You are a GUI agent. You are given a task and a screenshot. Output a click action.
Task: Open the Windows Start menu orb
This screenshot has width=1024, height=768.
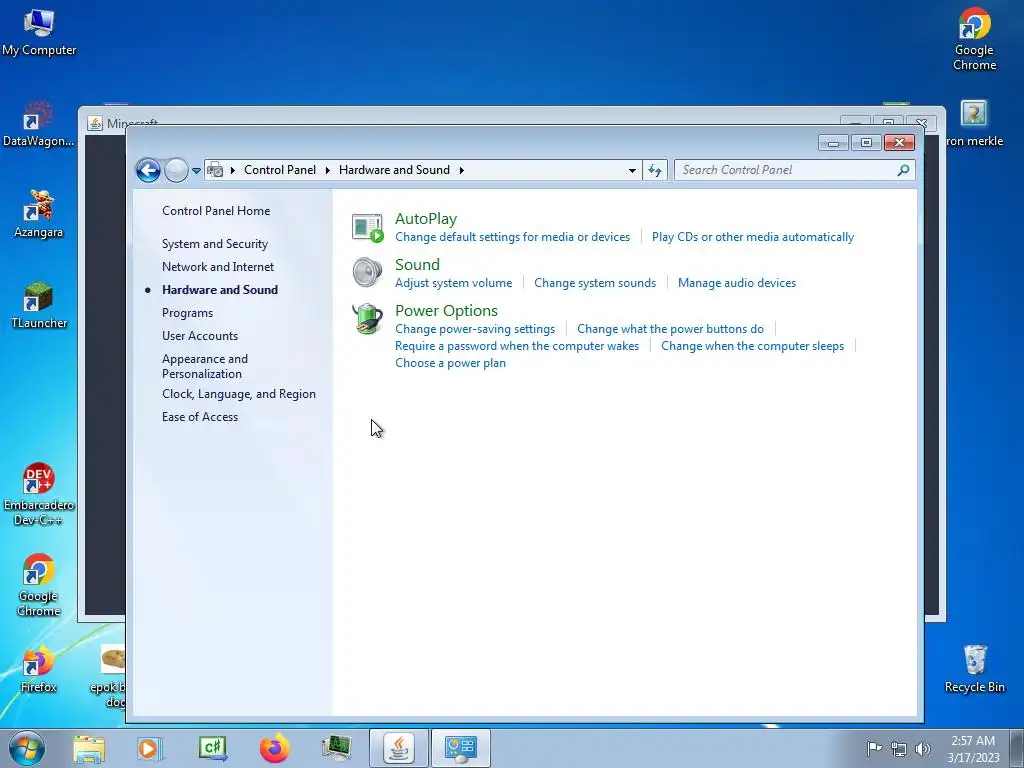pos(27,748)
